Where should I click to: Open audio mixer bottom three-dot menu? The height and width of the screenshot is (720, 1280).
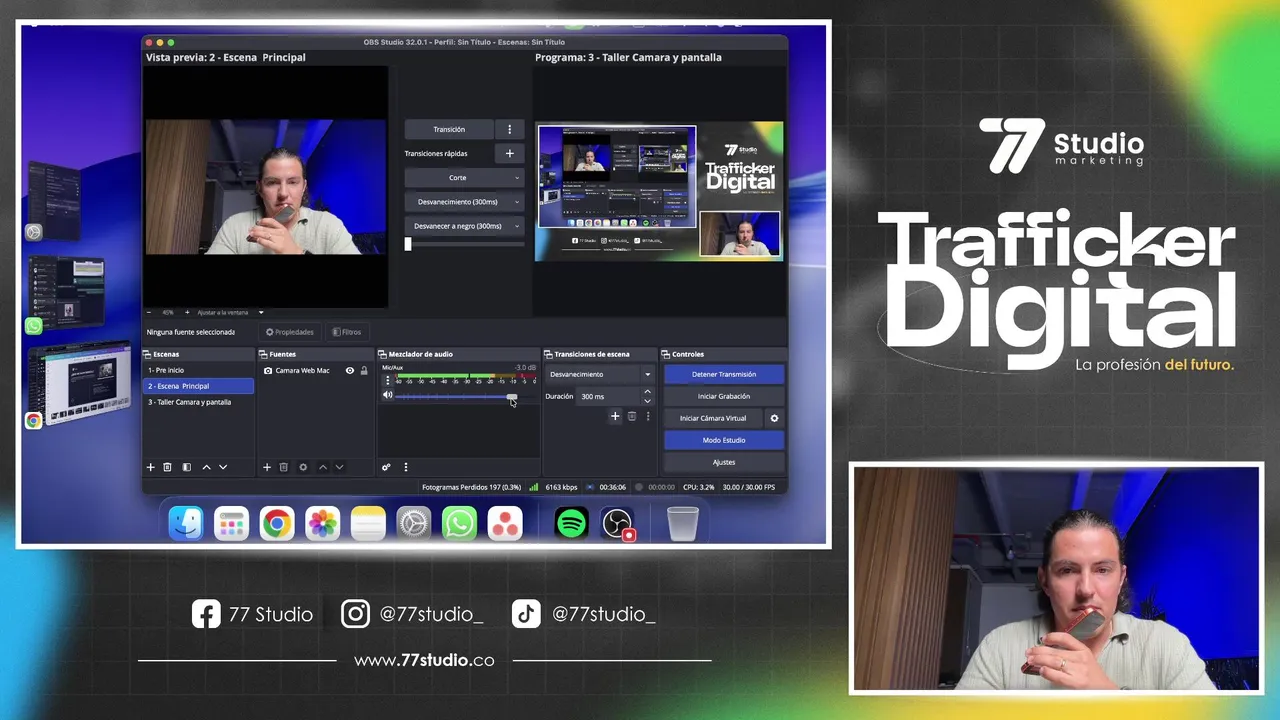(x=405, y=467)
